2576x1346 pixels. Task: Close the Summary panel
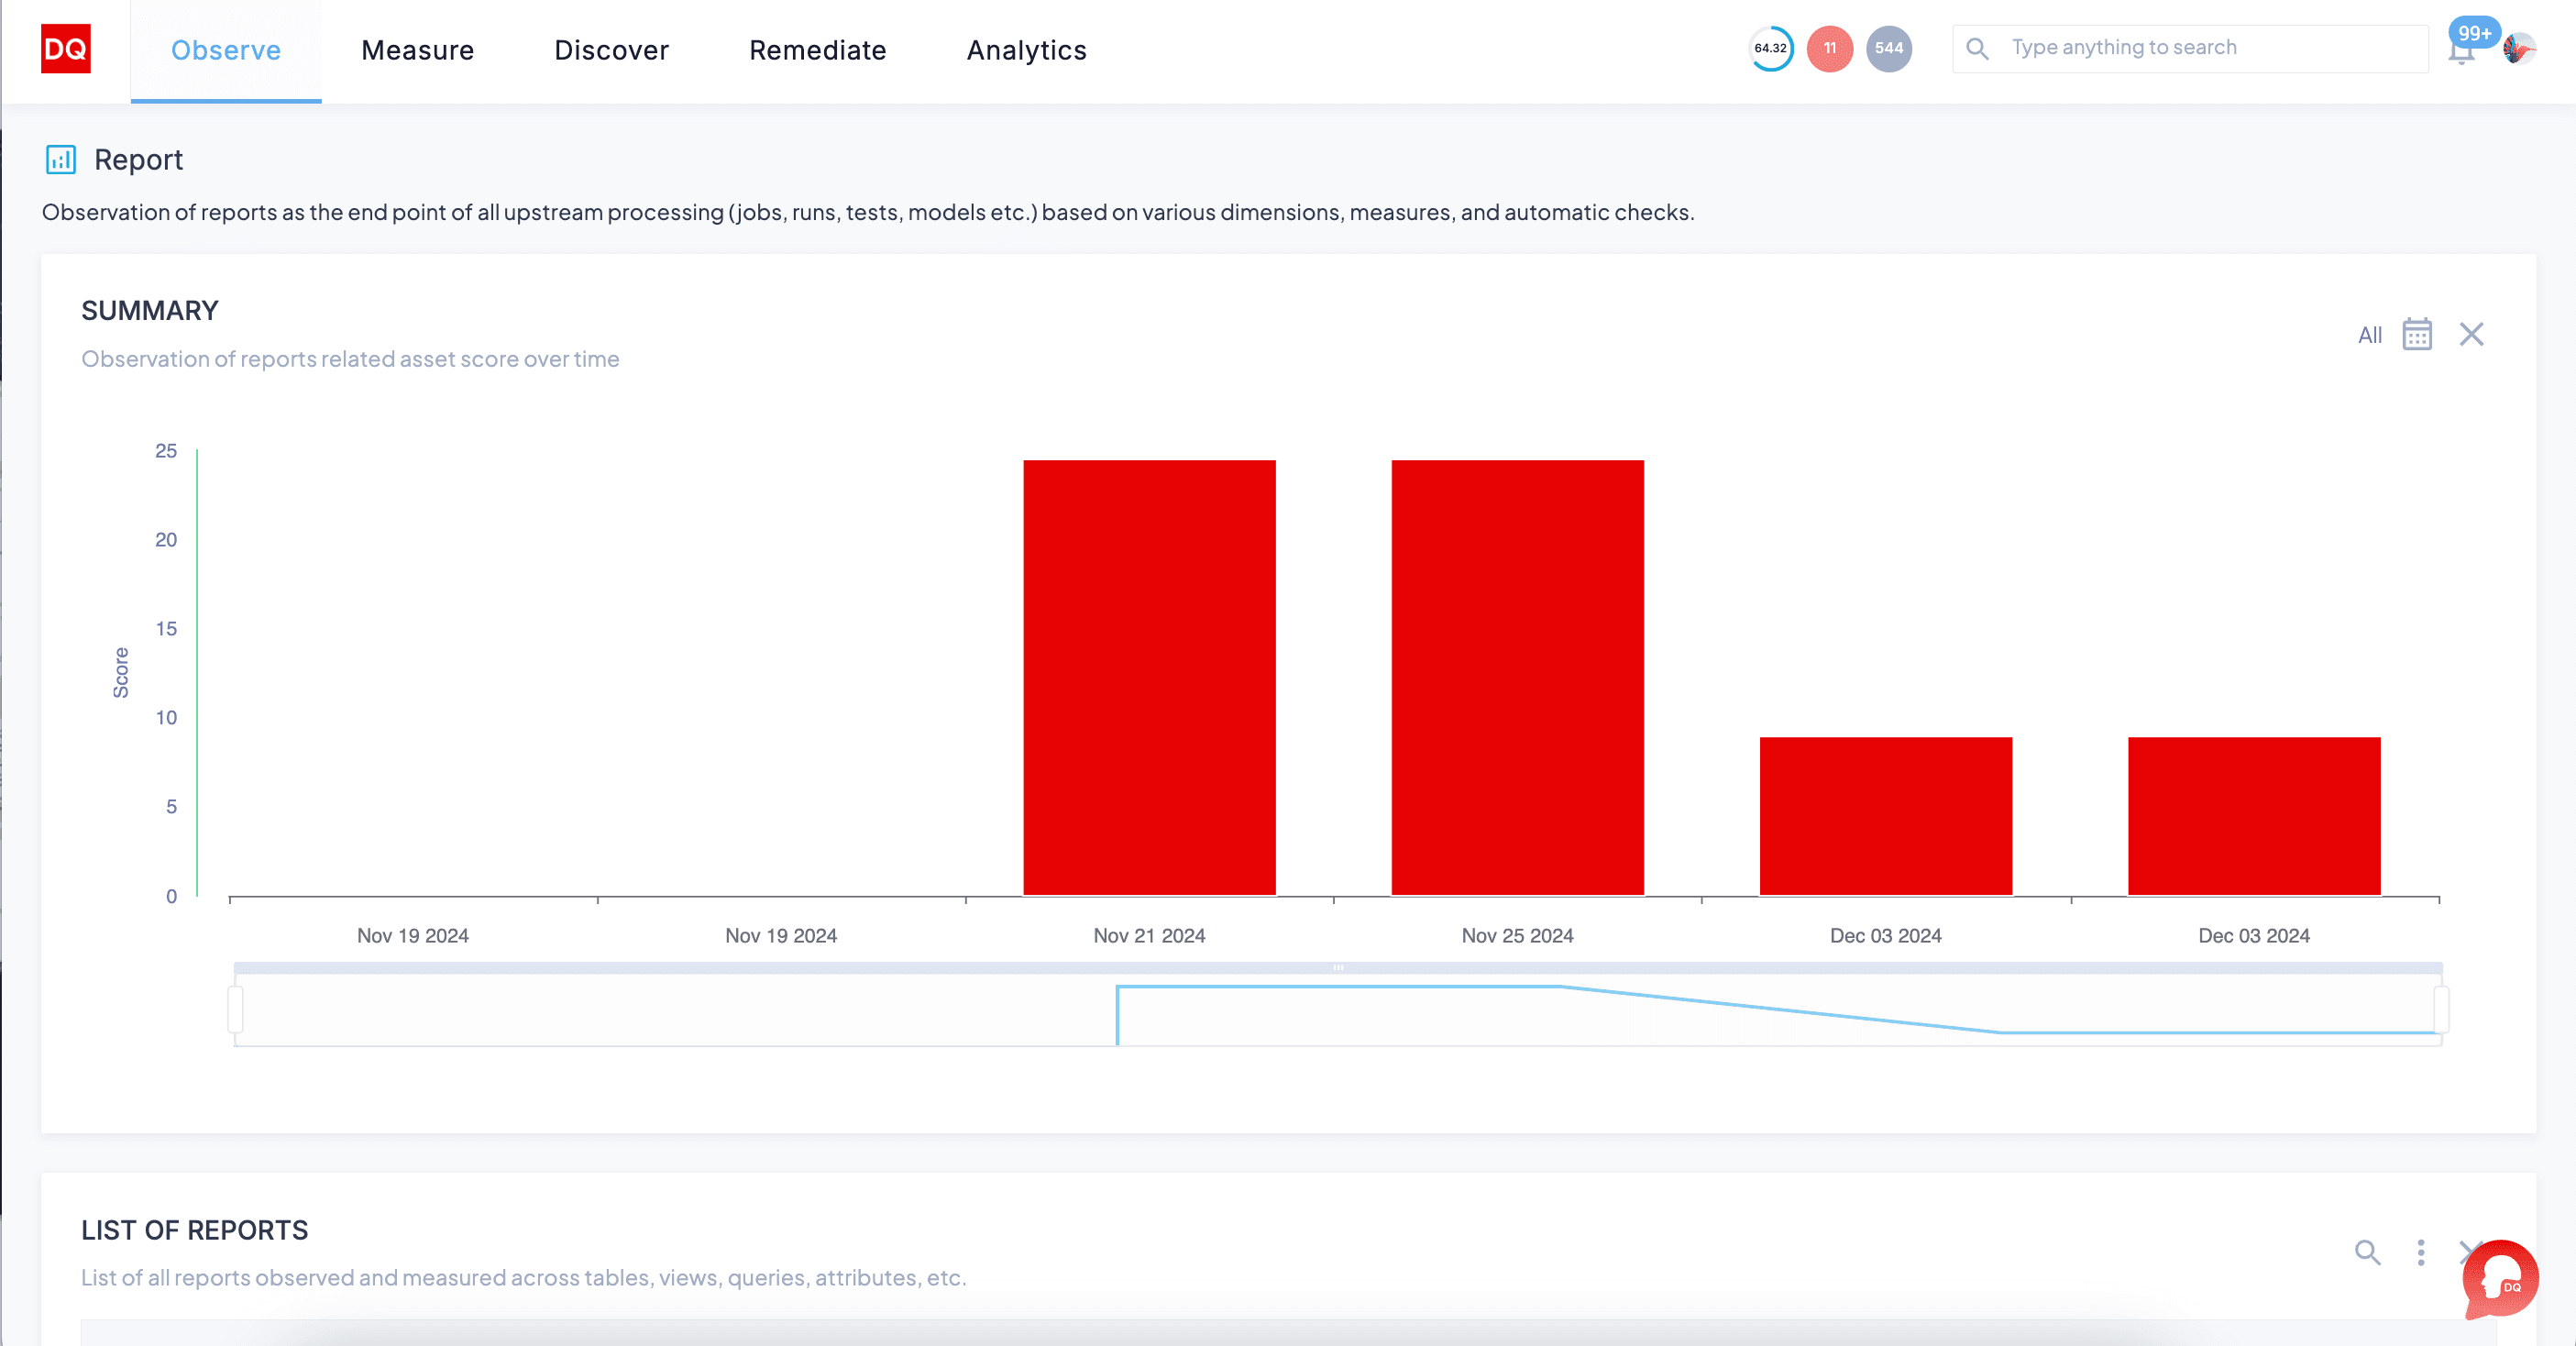coord(2471,334)
